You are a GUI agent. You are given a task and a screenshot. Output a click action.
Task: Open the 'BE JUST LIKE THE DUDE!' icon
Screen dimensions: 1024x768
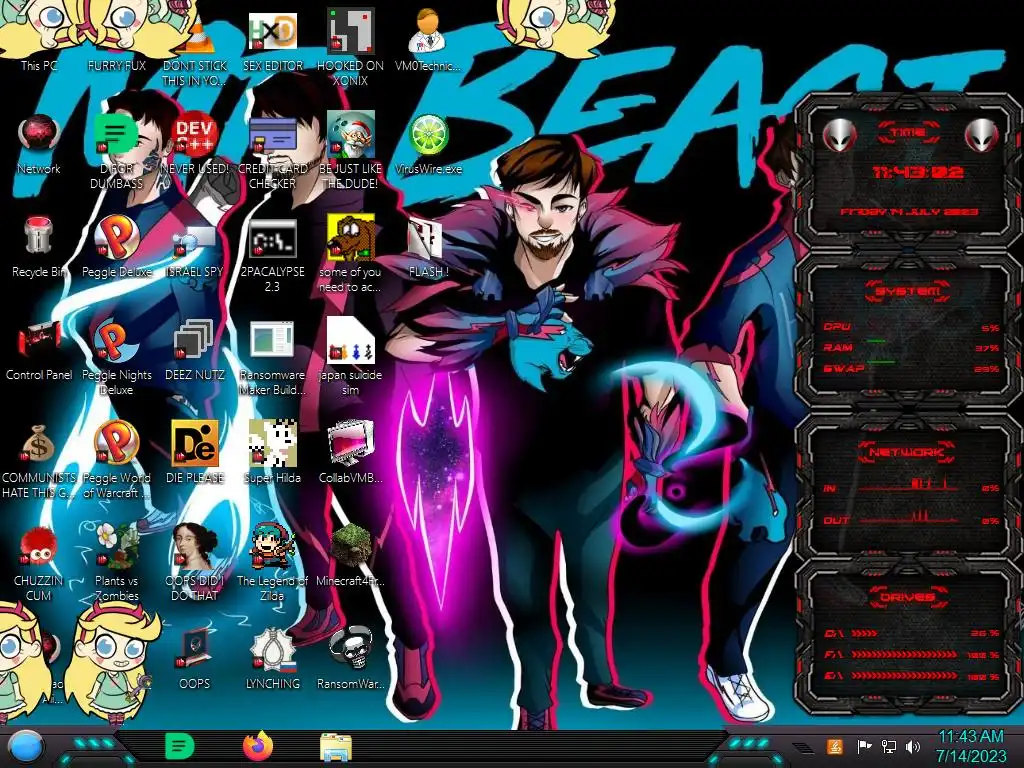[x=350, y=152]
